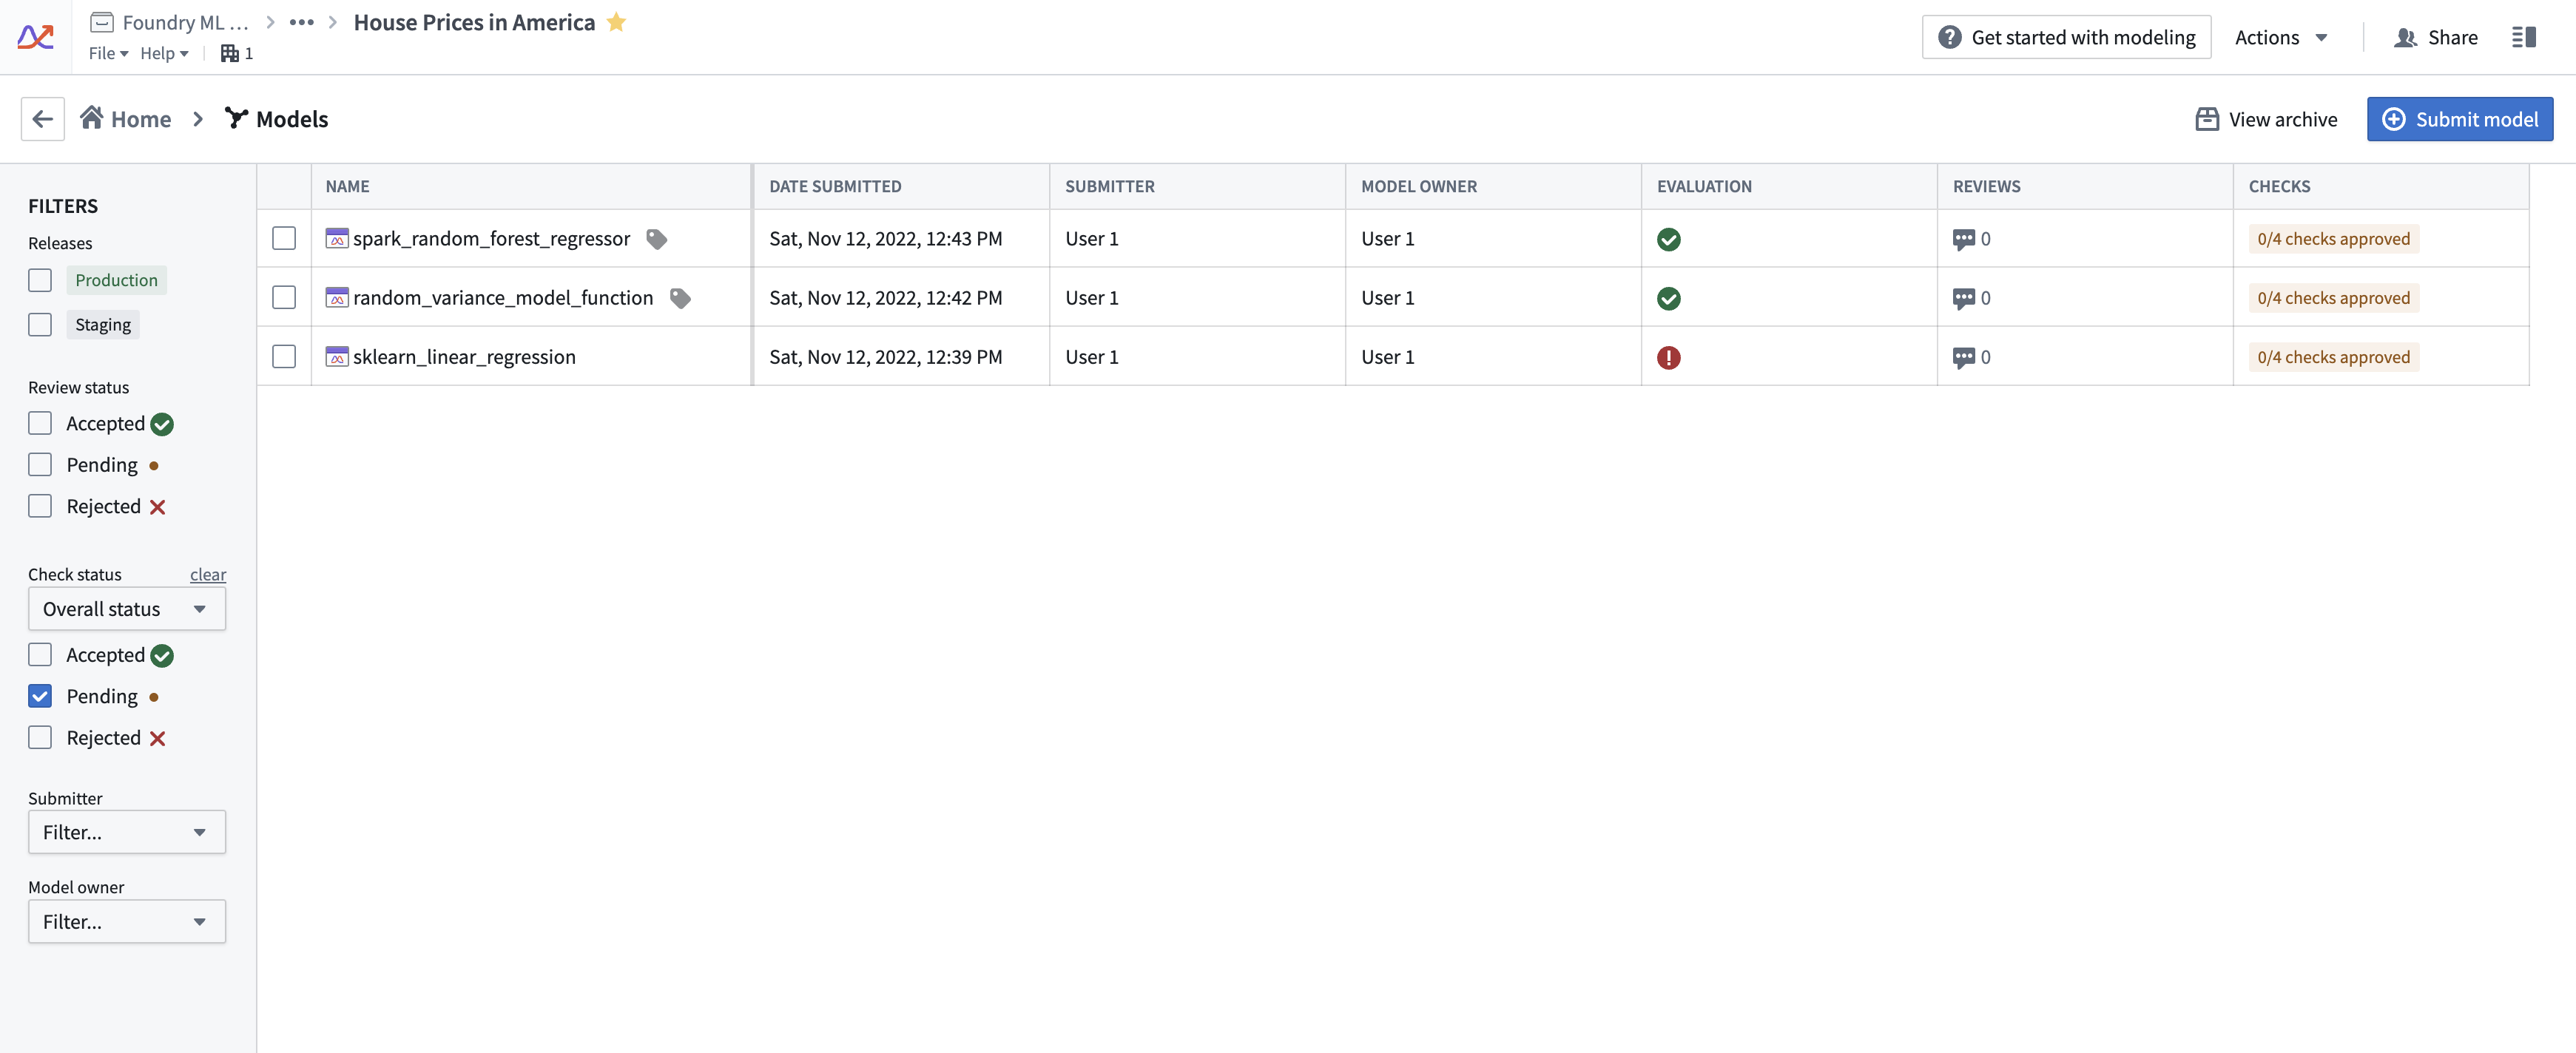Enable the Production release filter
2576x1053 pixels.
coord(40,280)
